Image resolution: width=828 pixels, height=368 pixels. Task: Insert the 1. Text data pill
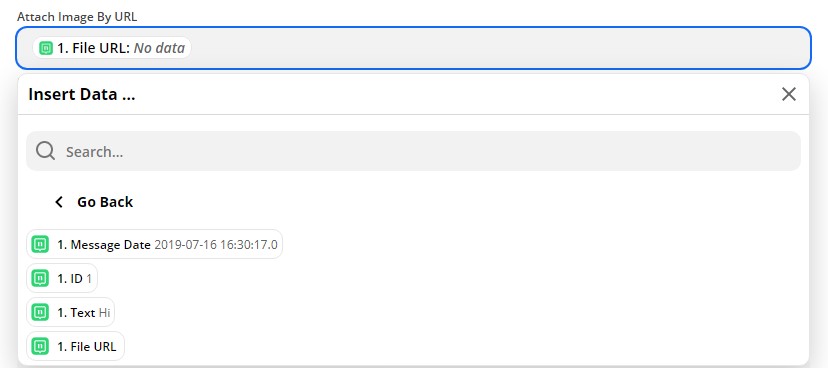click(x=70, y=312)
